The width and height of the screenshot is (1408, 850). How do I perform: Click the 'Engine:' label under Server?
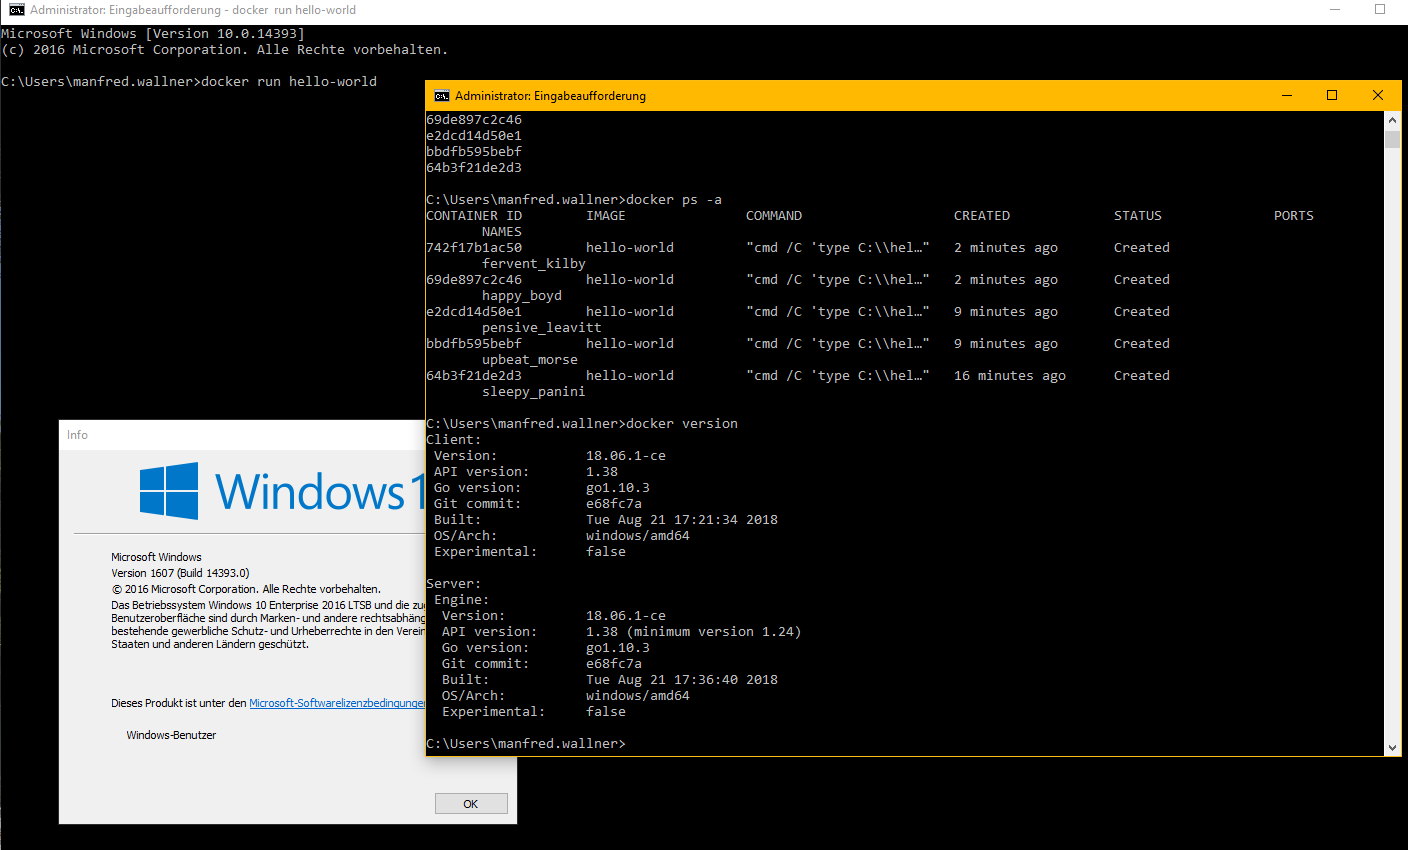462,600
